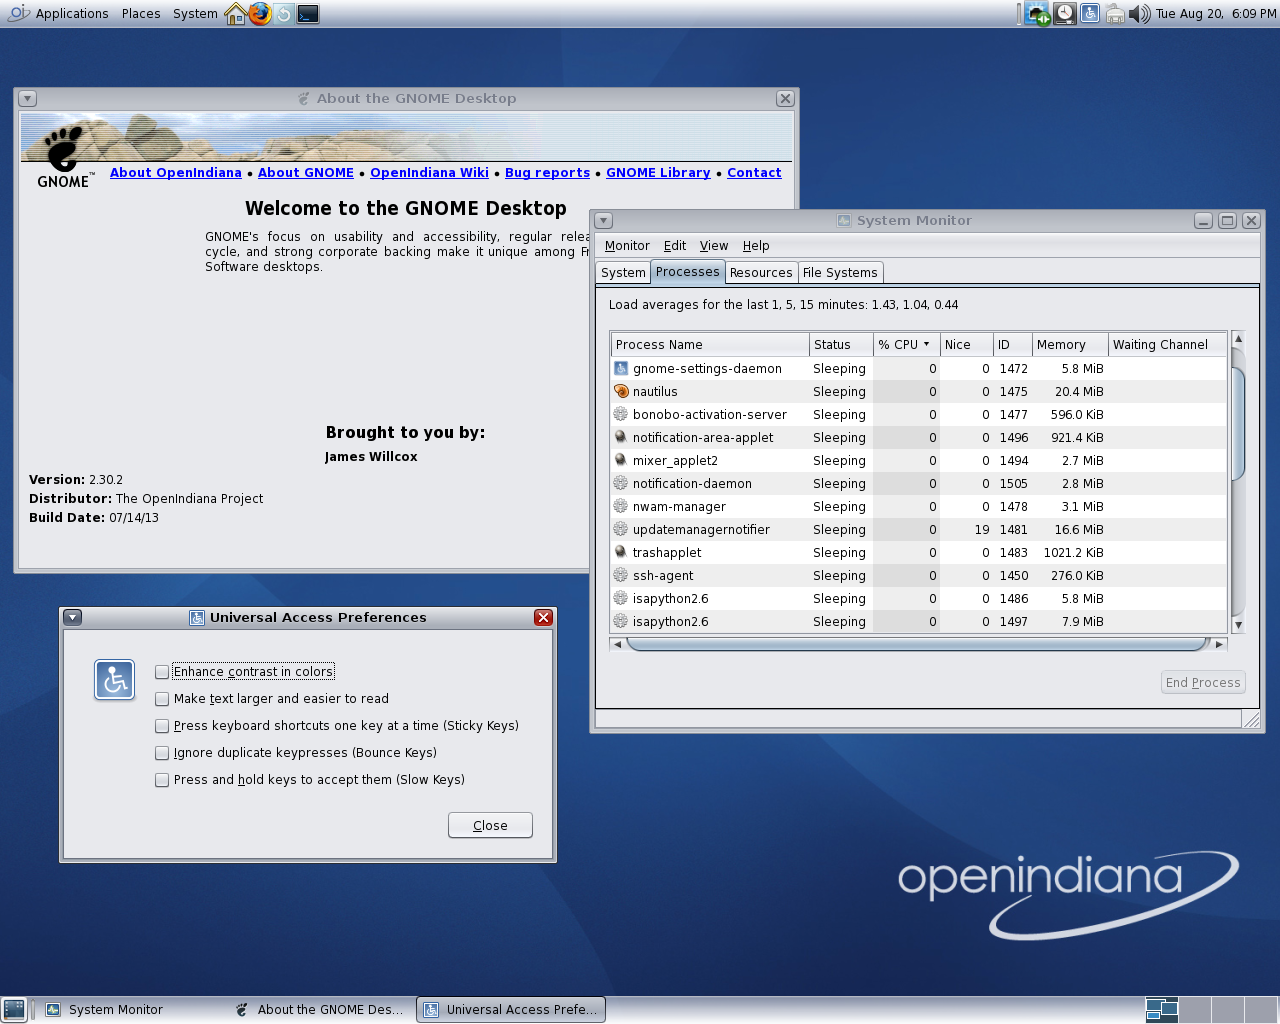Click the process list vertical scrollbar thumb
This screenshot has width=1280, height=1024.
pos(1238,424)
